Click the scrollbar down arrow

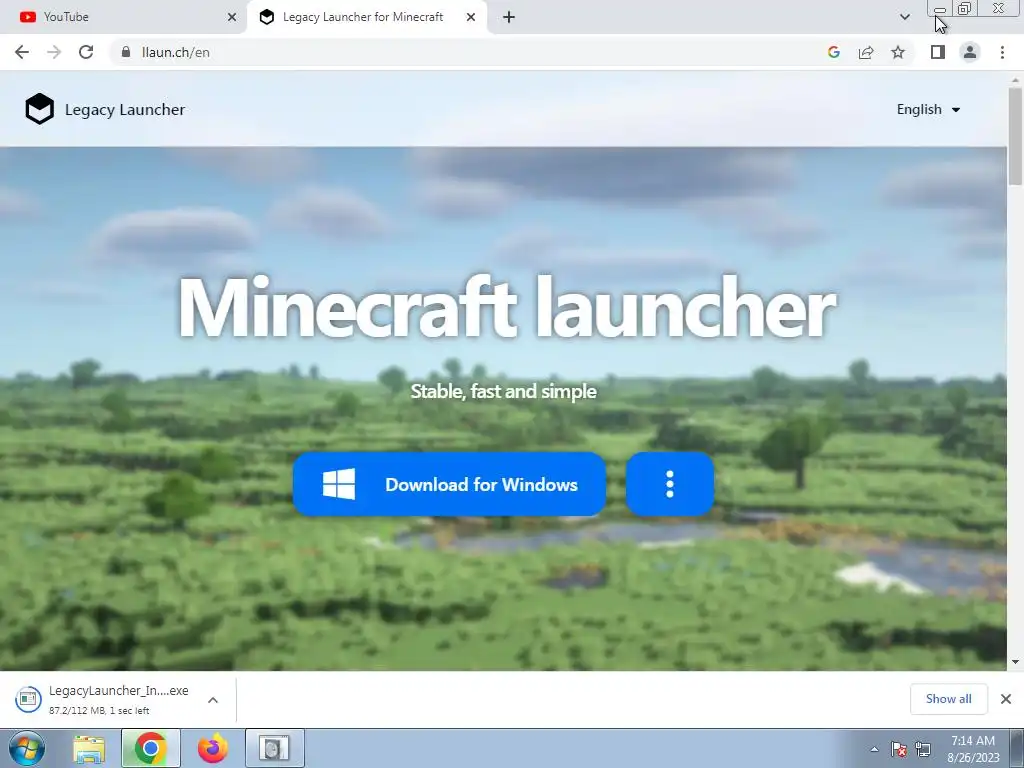pos(1015,662)
